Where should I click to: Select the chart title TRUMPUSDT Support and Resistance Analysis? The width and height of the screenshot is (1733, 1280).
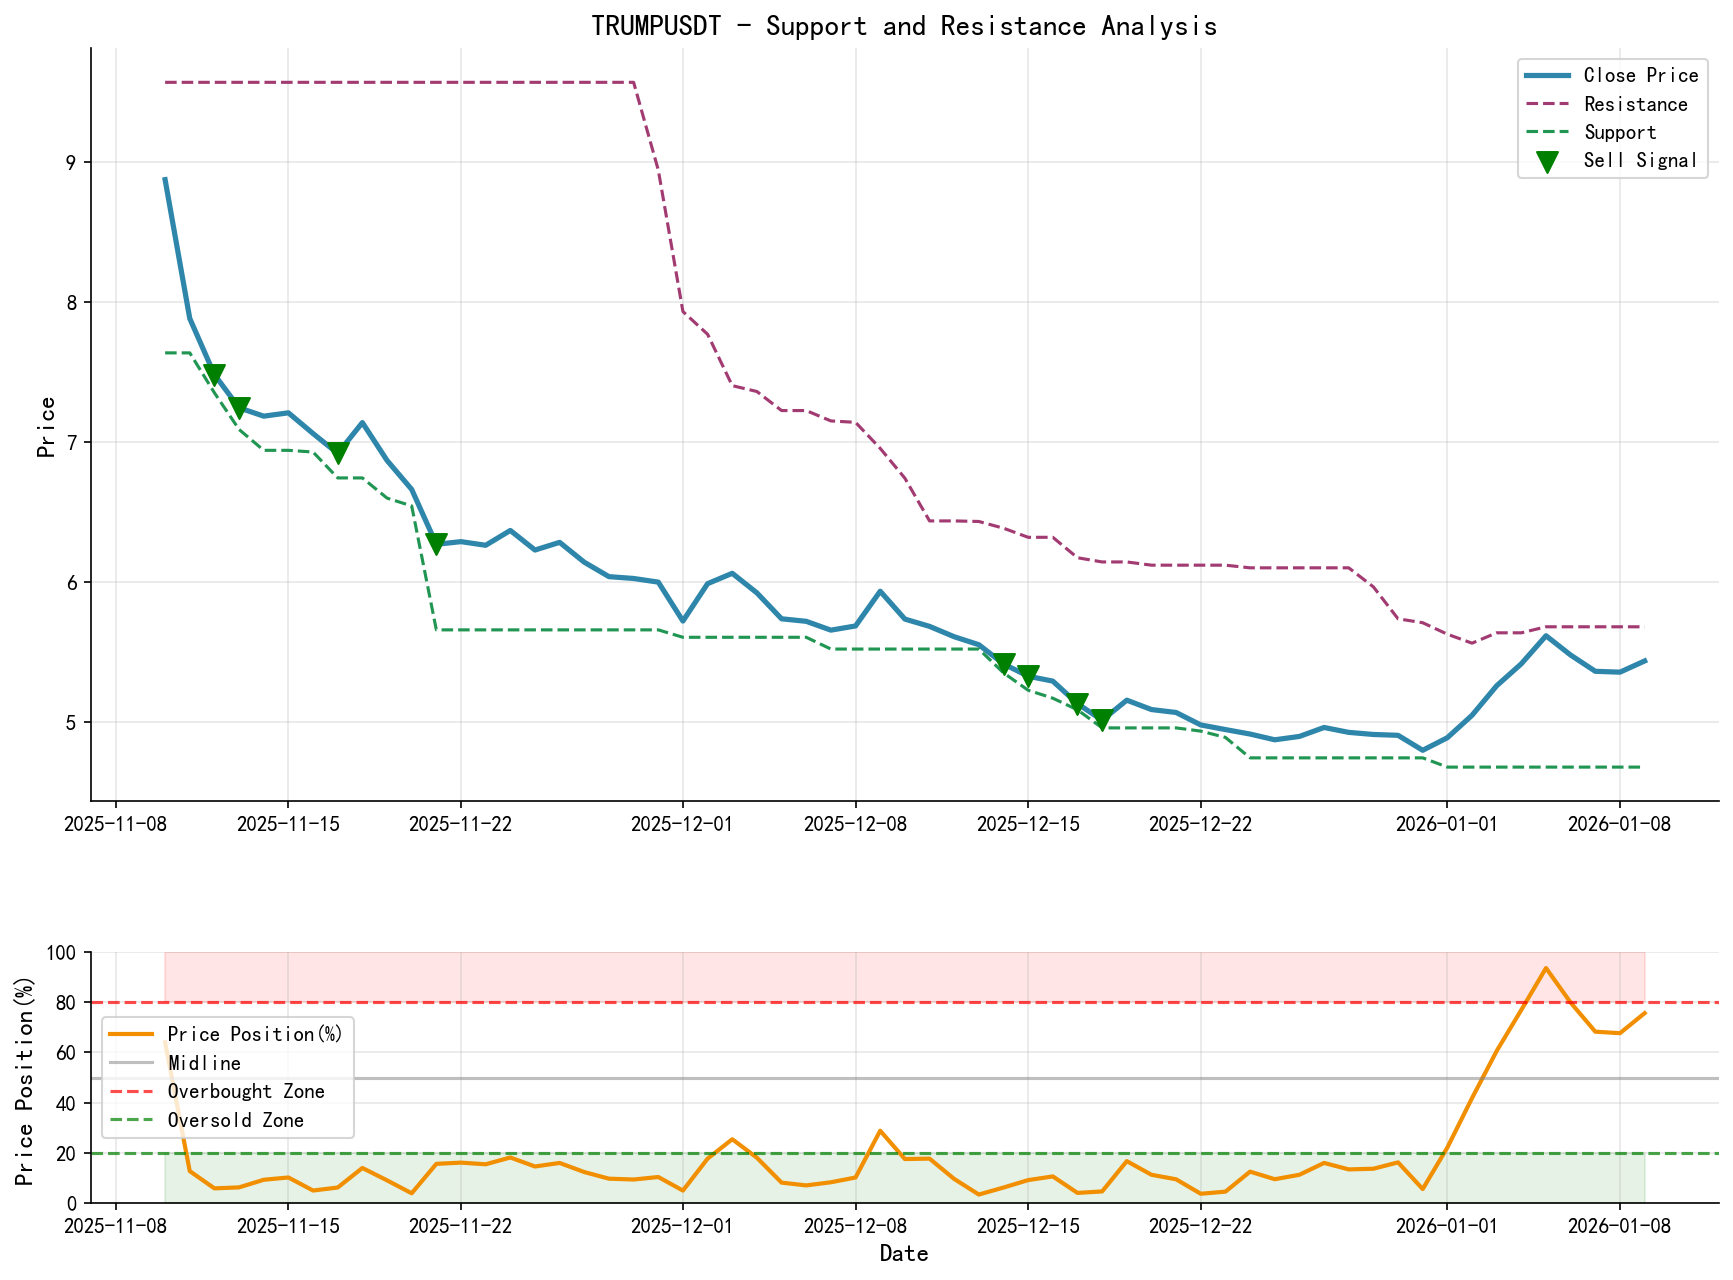pos(903,27)
